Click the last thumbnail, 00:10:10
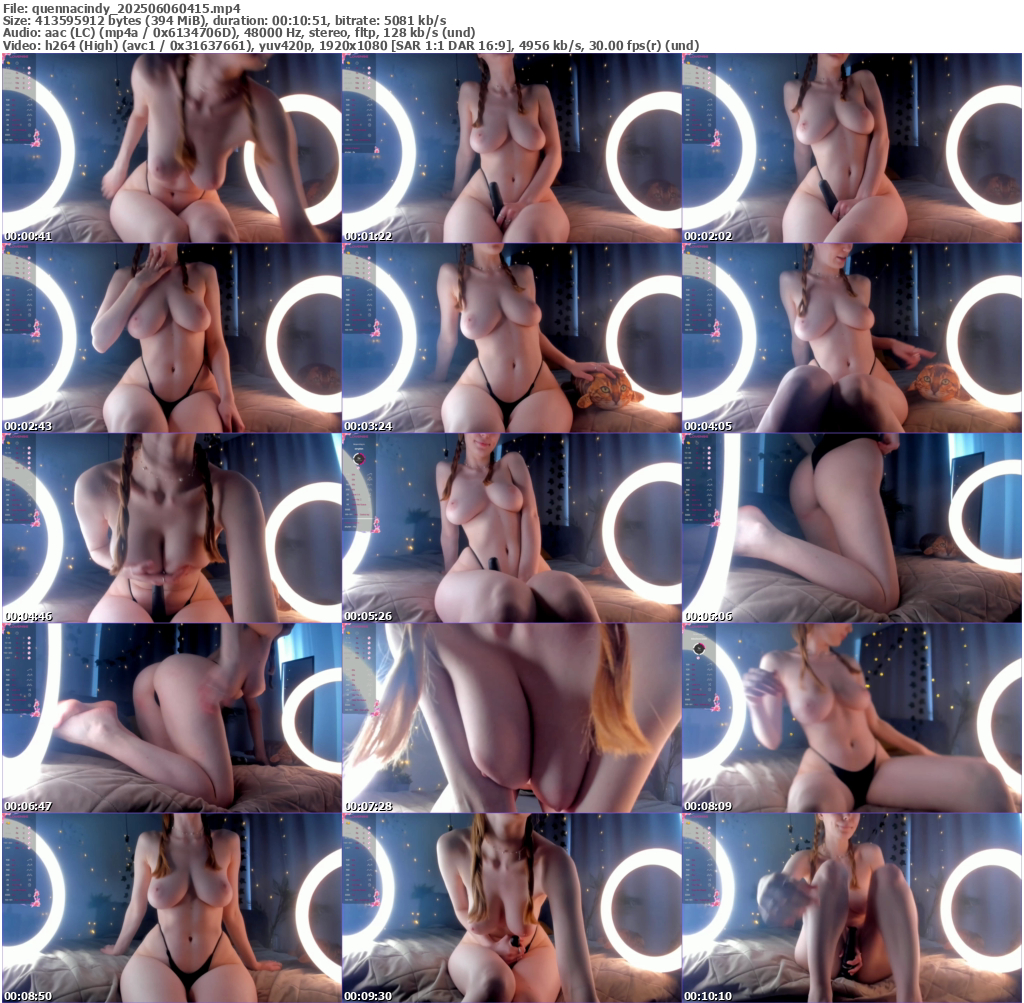Viewport: 1024px width, 1003px height. tap(852, 908)
